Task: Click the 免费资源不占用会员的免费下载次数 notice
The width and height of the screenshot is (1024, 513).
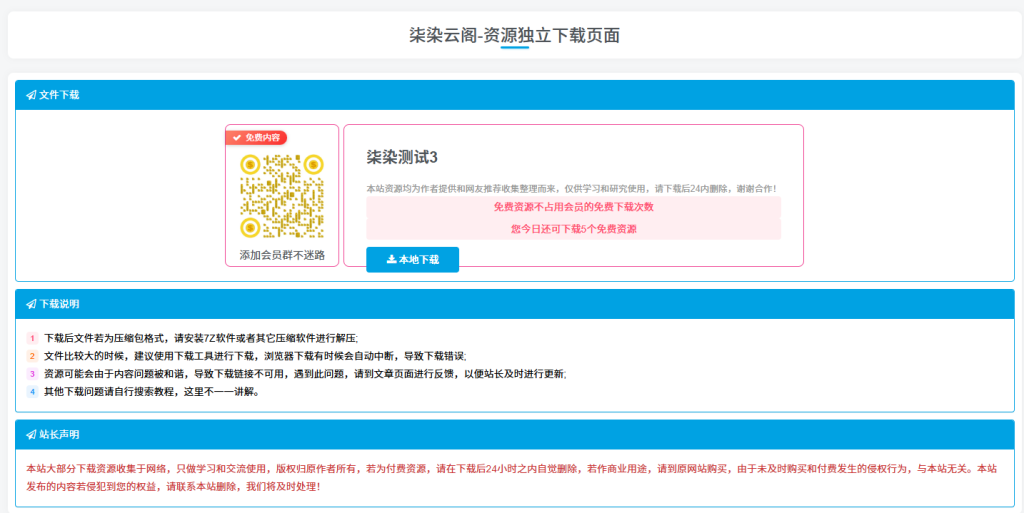Action: [573, 207]
